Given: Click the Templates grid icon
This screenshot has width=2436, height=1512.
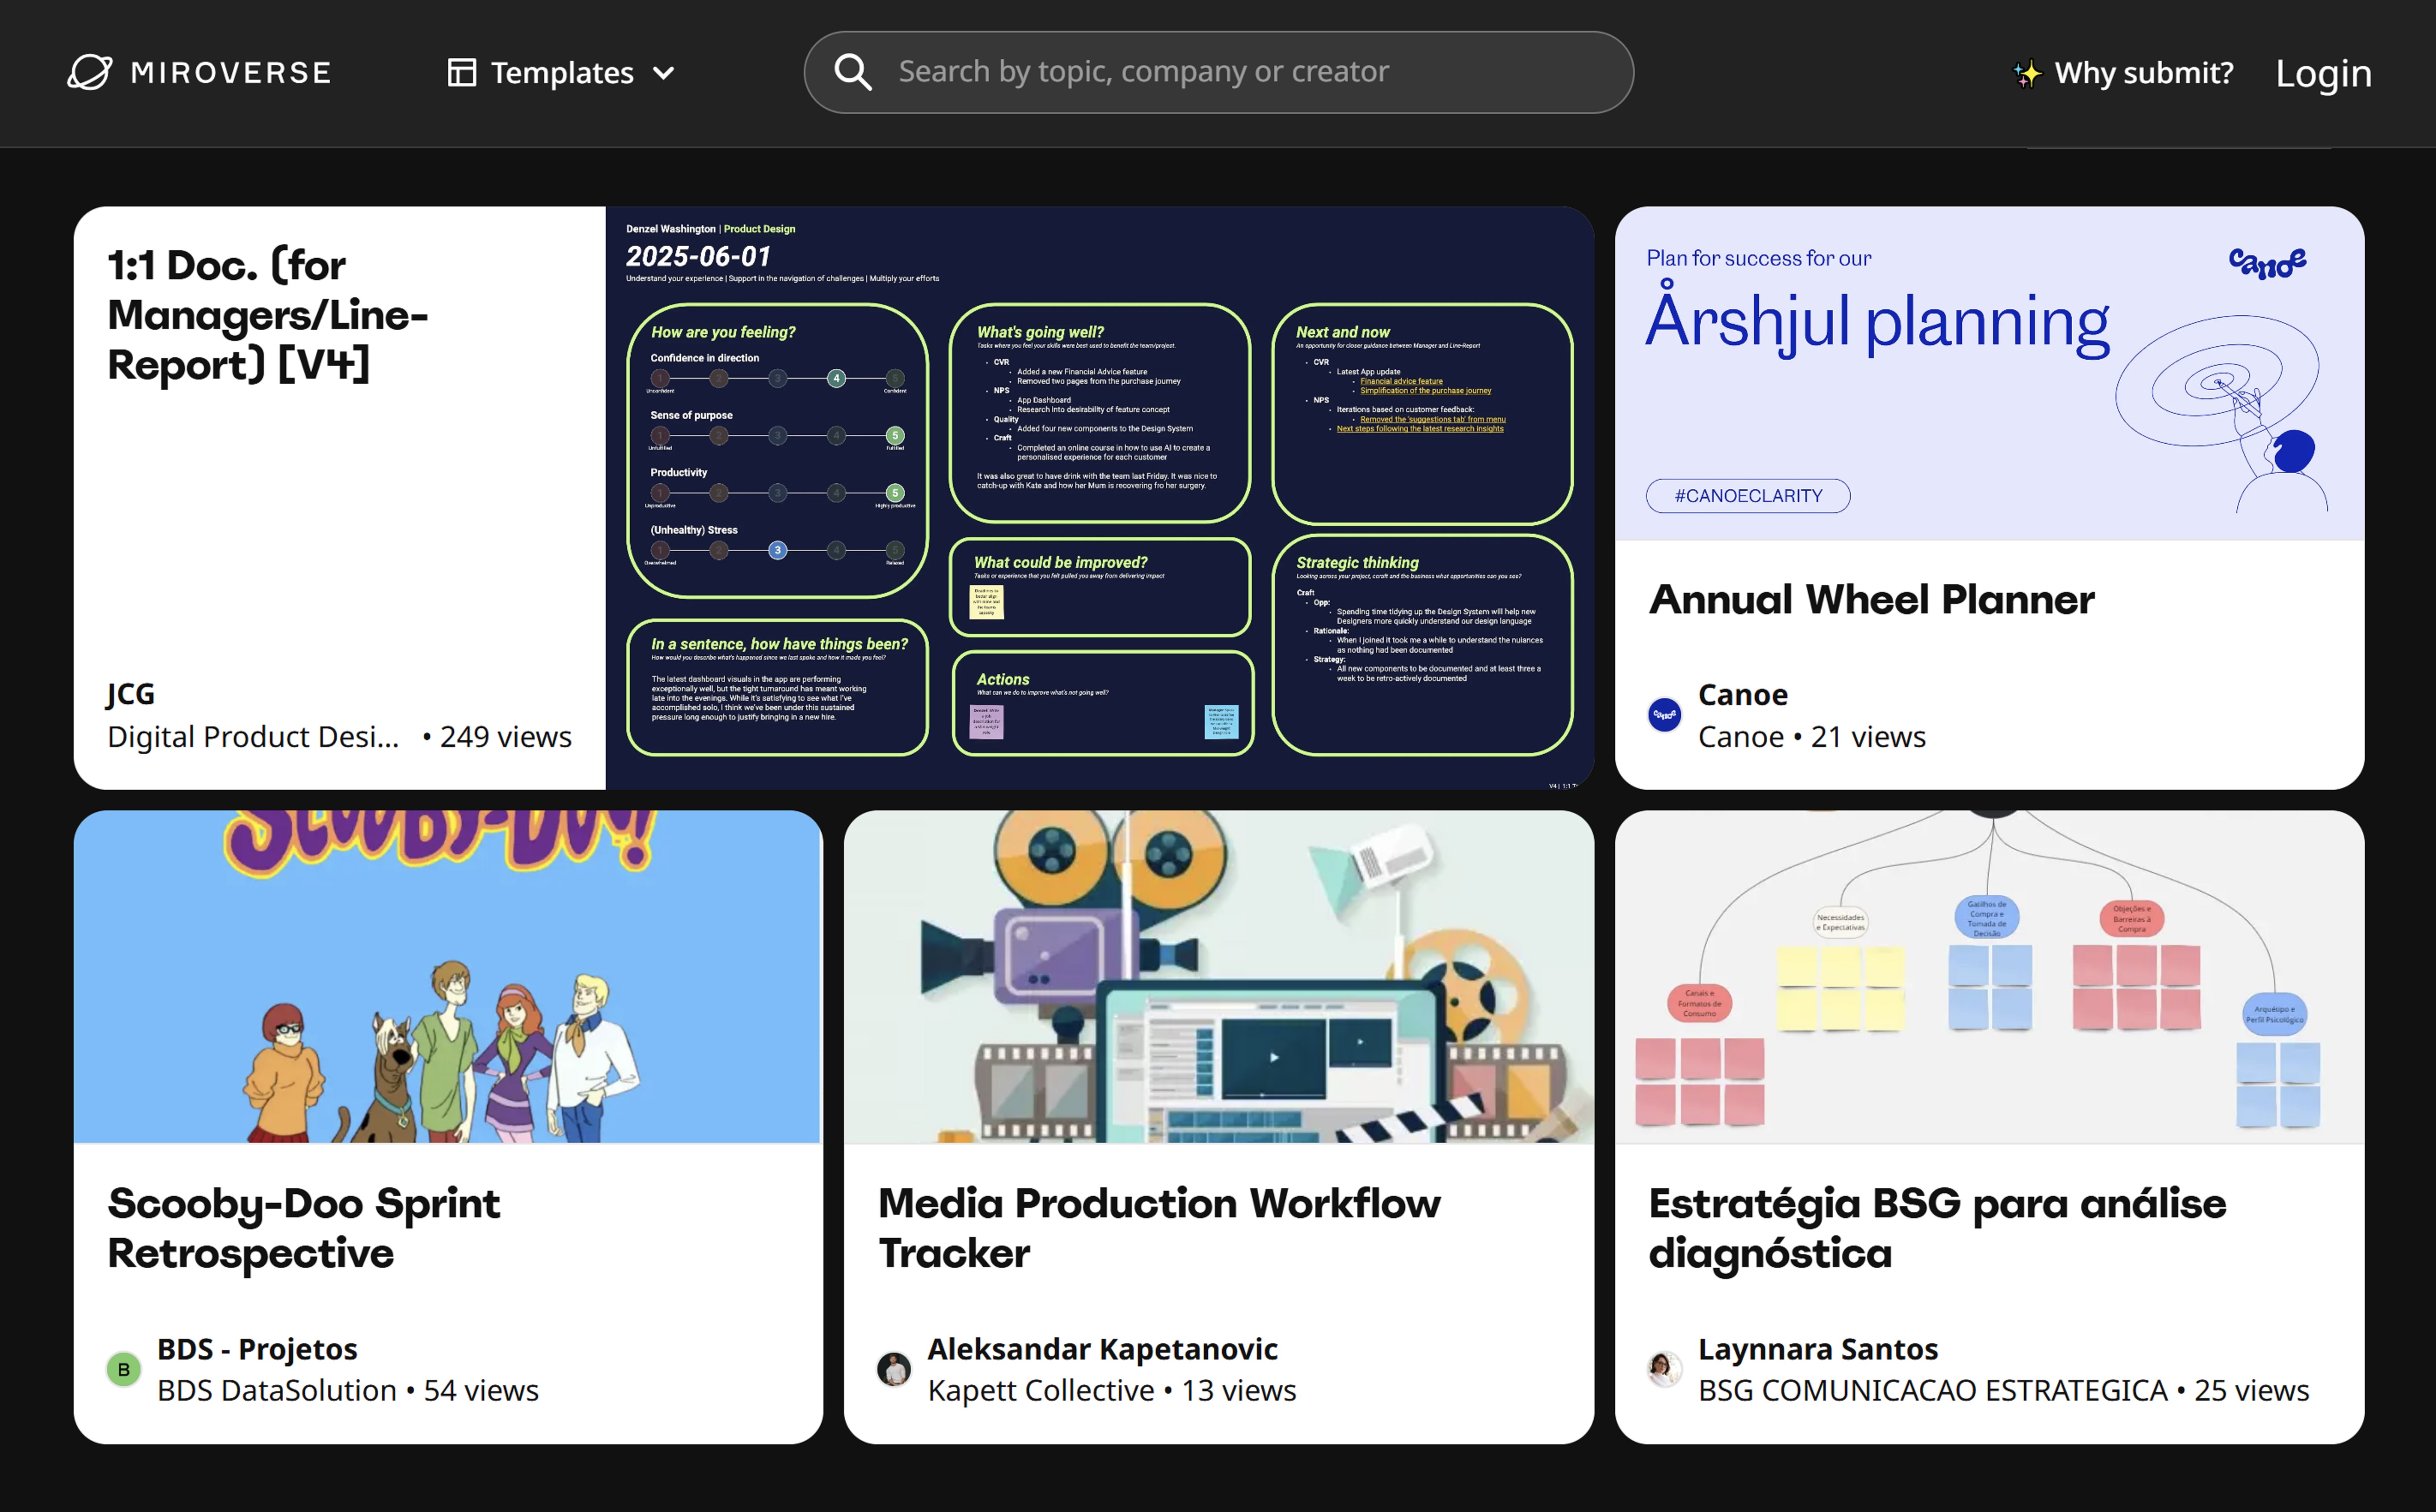Looking at the screenshot, I should click(x=461, y=72).
